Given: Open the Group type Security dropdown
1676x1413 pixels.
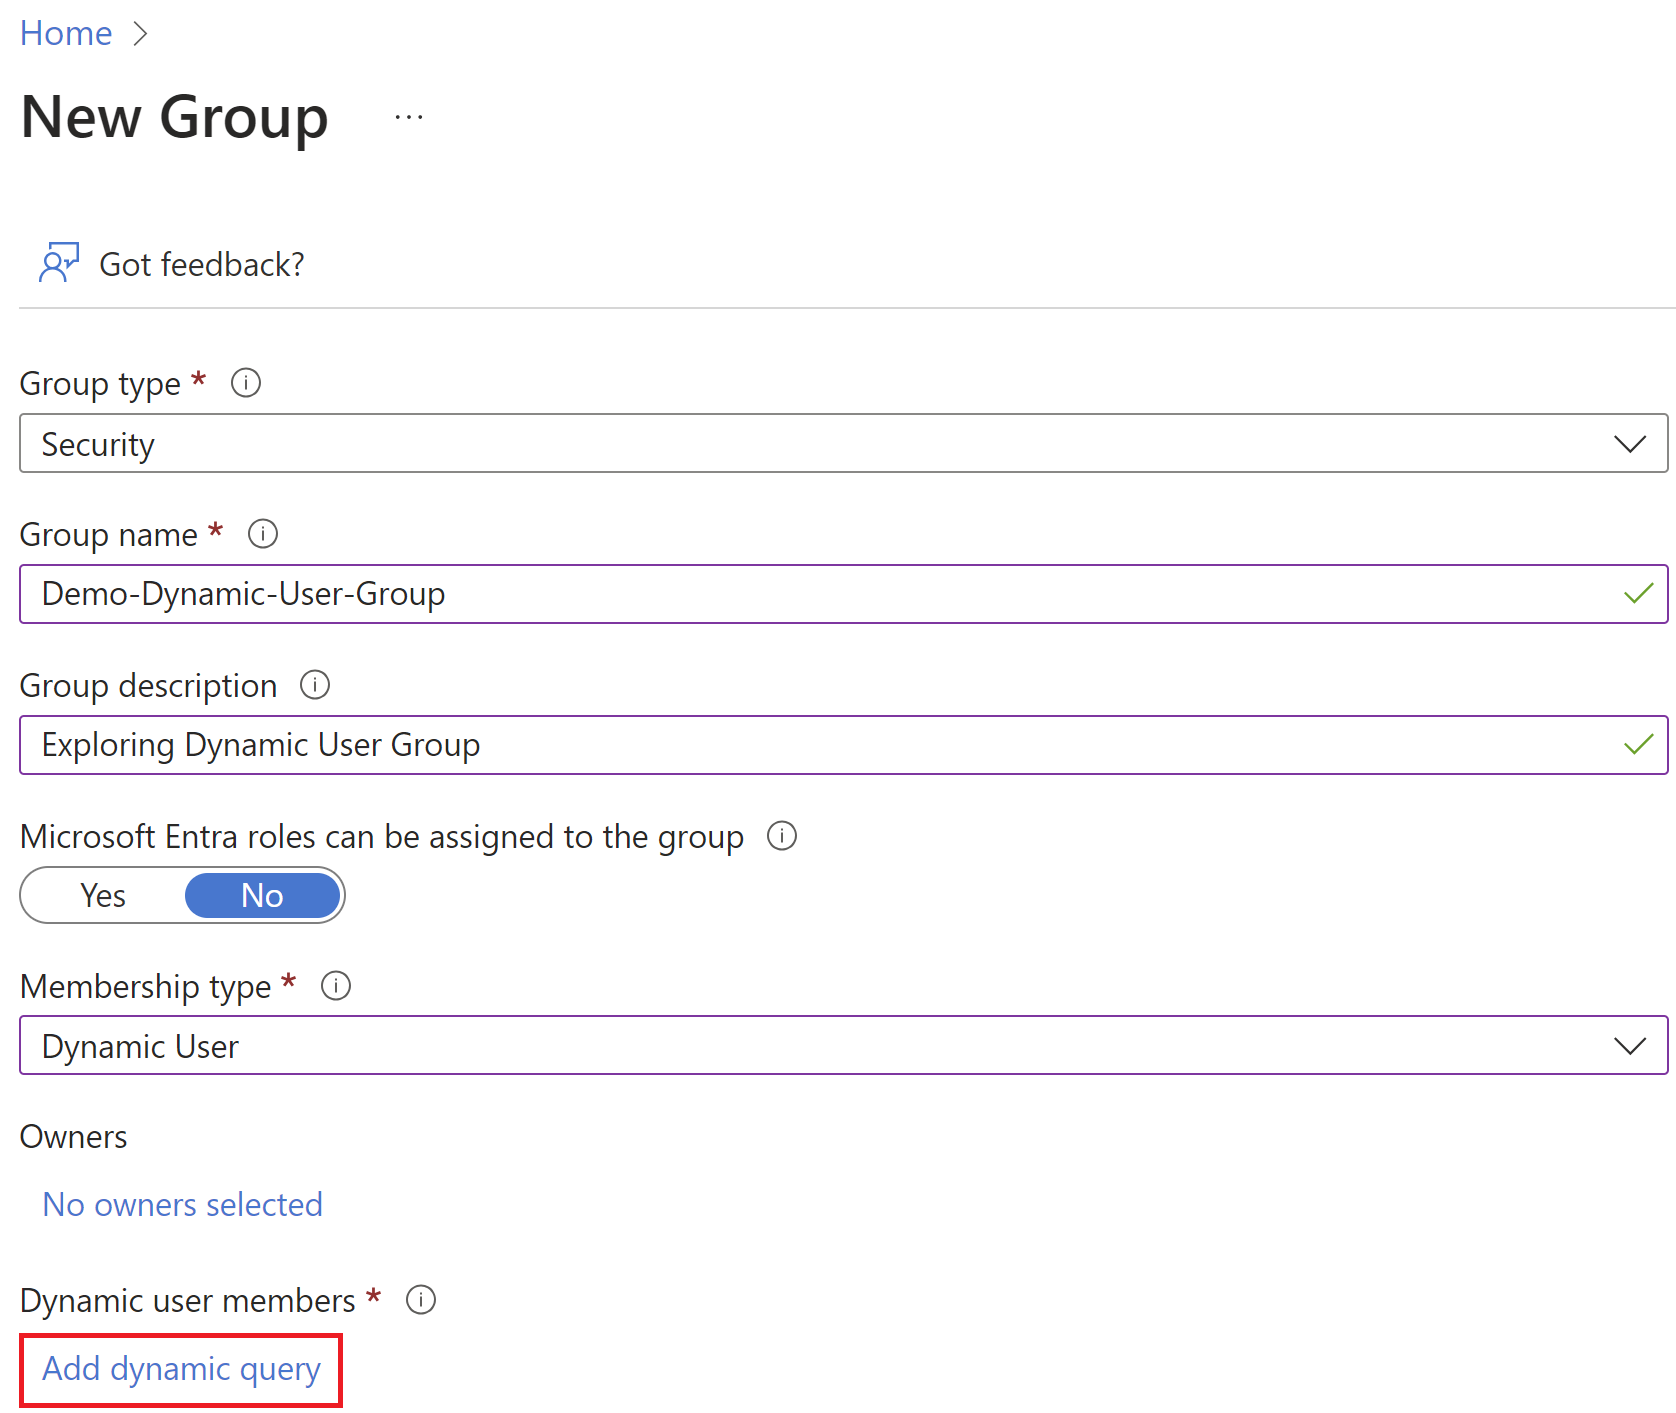Looking at the screenshot, I should (x=800, y=444).
